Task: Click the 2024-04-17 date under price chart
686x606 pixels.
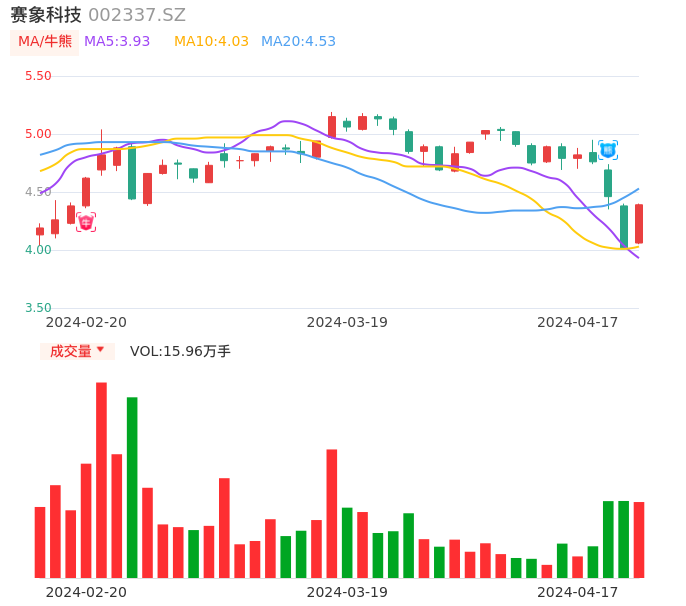Action: 578,322
